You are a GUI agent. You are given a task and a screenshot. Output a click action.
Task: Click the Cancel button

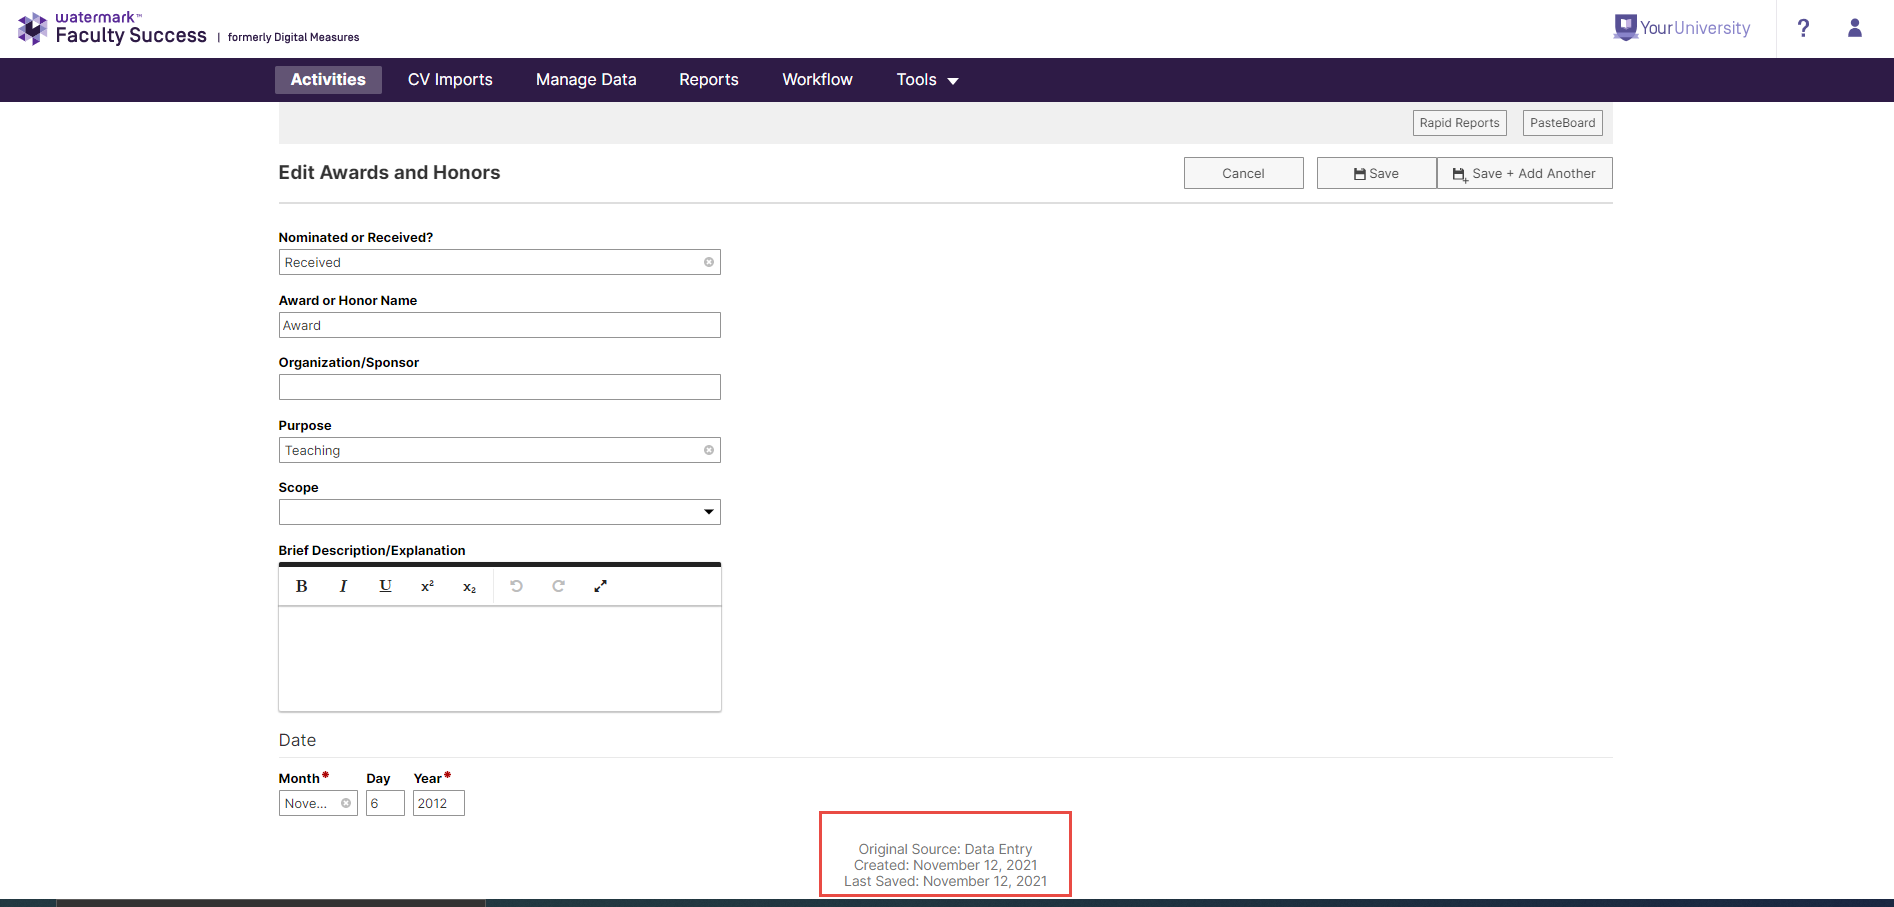tap(1243, 173)
